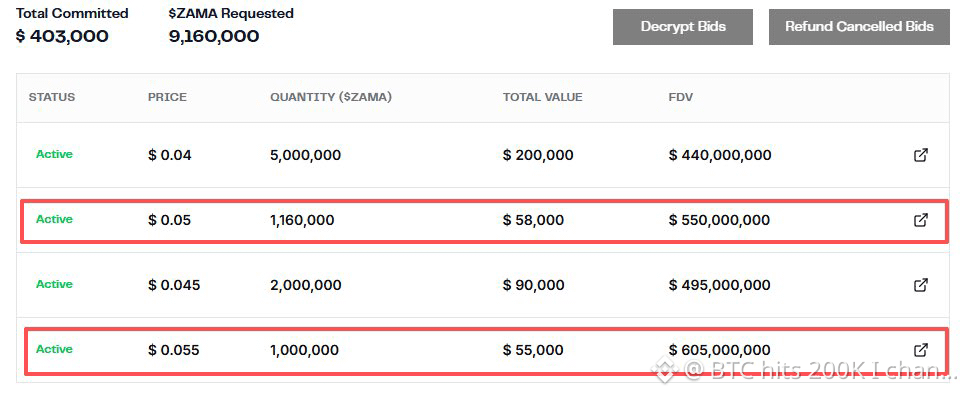965x395 pixels.
Task: Select the $90,000 total value cell
Action: click(533, 285)
